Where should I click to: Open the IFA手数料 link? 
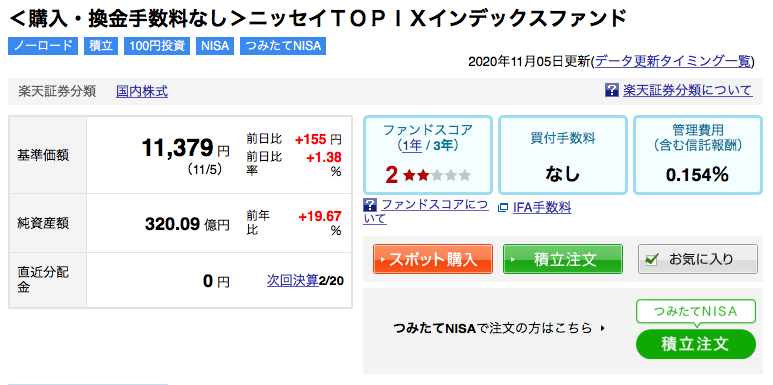542,208
